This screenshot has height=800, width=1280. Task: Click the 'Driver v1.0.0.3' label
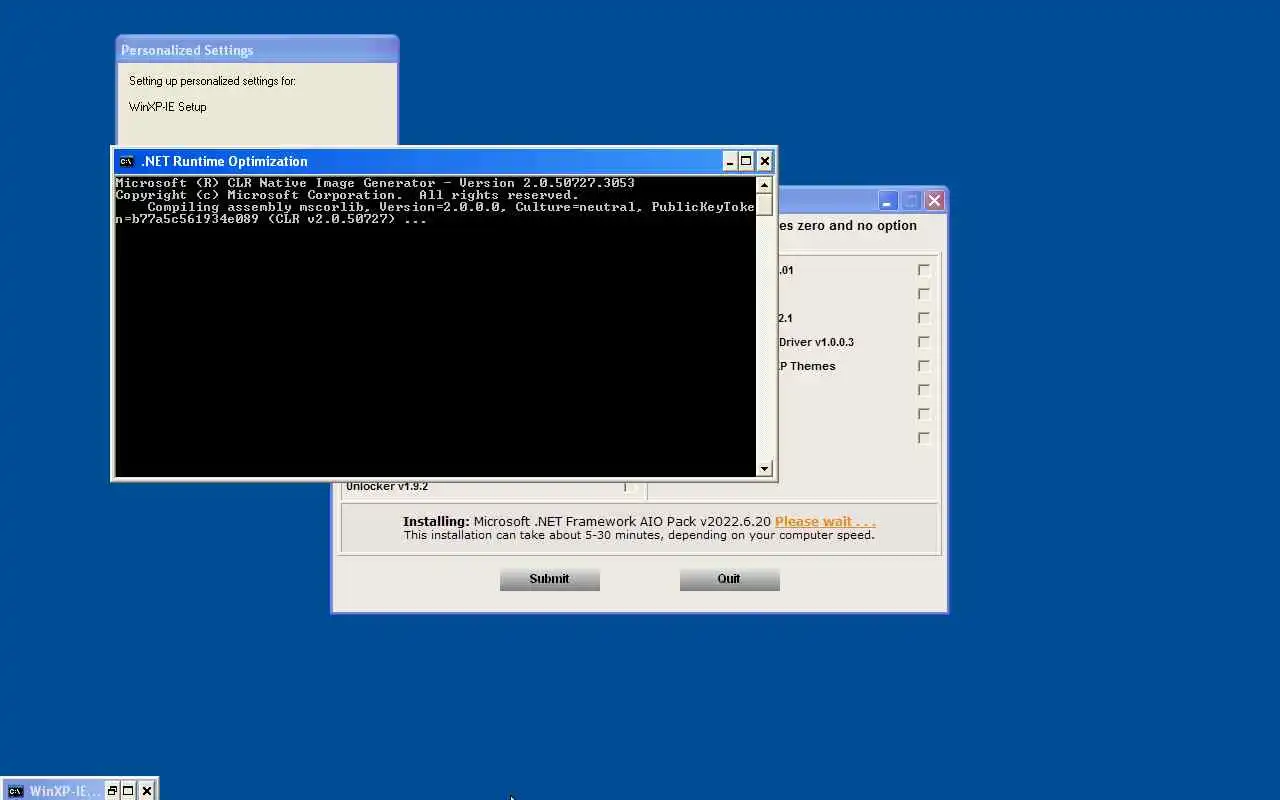click(816, 342)
